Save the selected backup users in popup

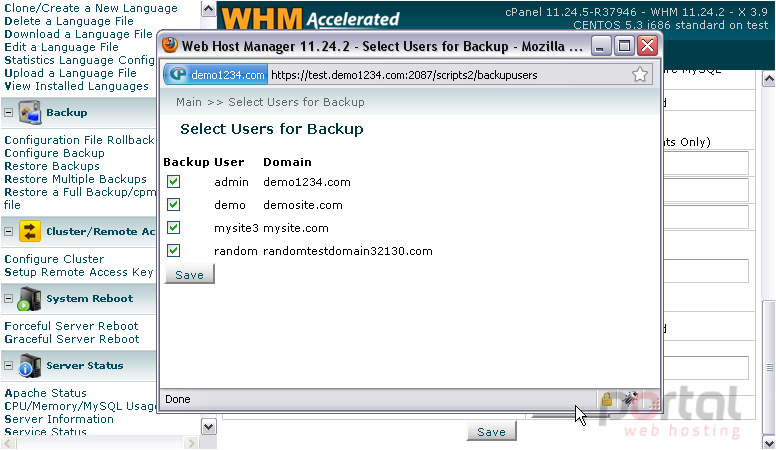(190, 274)
